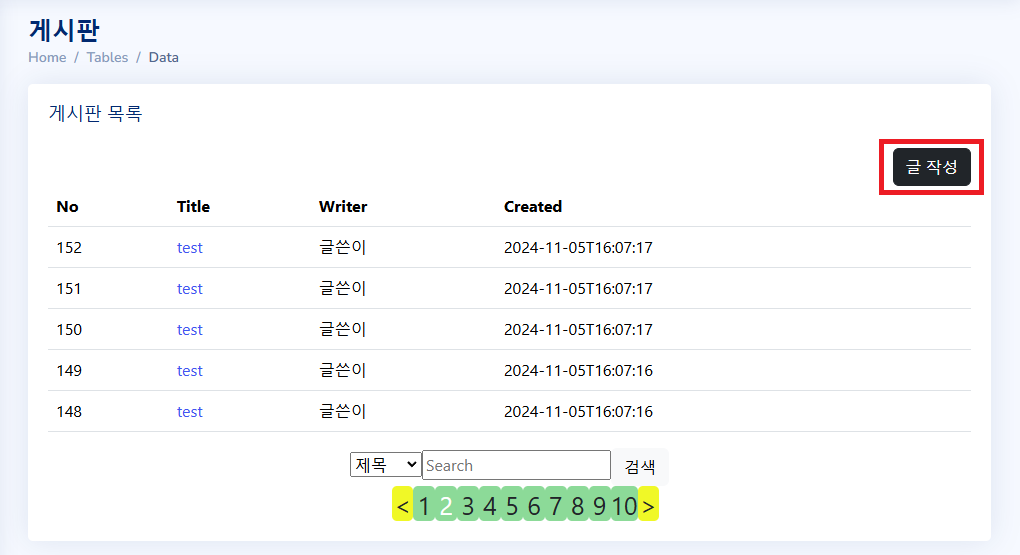Select the number 150 cell
Screen dimensions: 1020x555
tap(69, 330)
